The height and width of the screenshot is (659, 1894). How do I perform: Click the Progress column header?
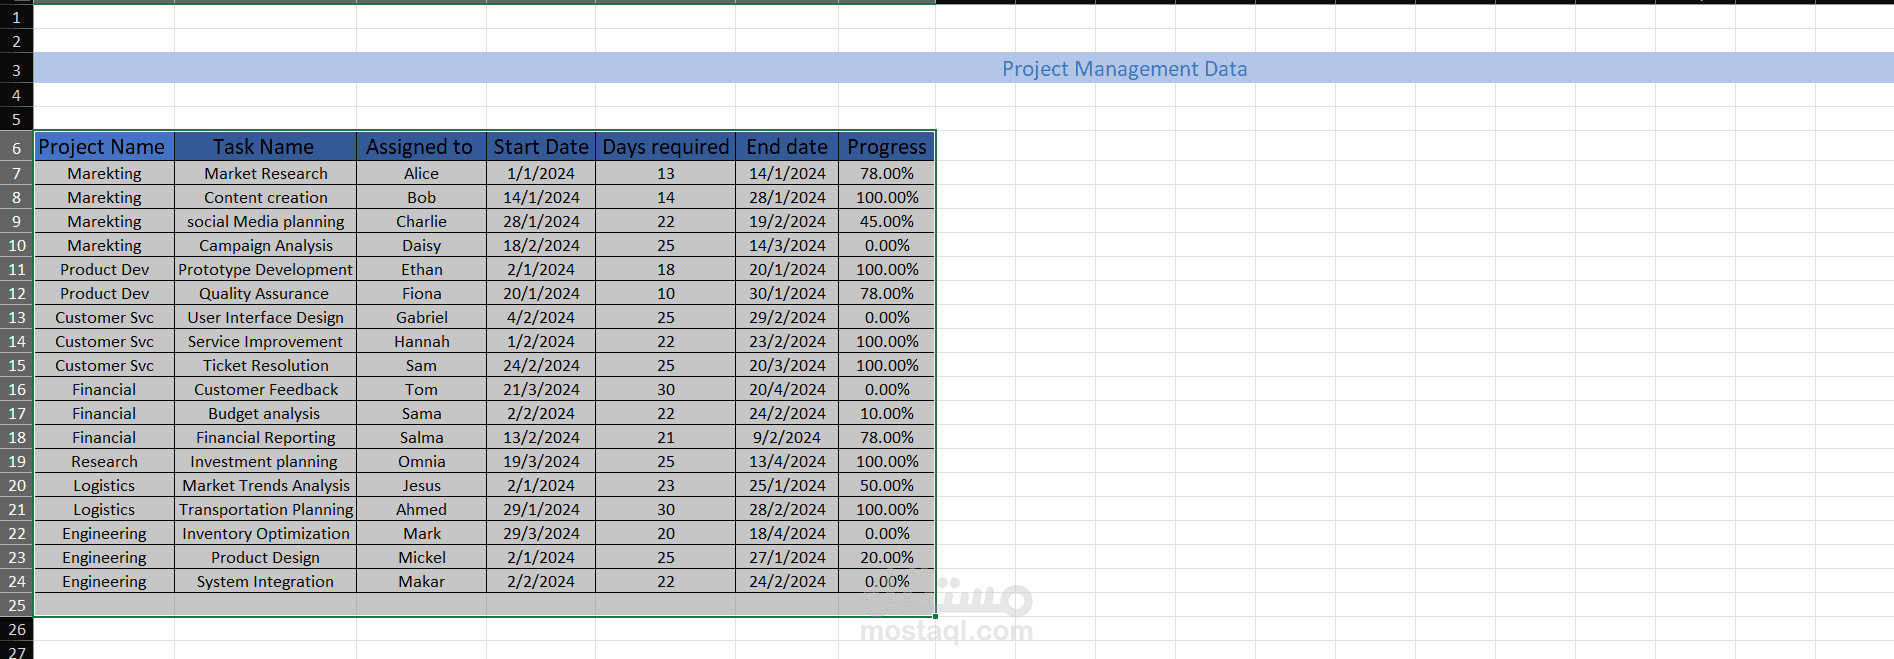[x=887, y=146]
